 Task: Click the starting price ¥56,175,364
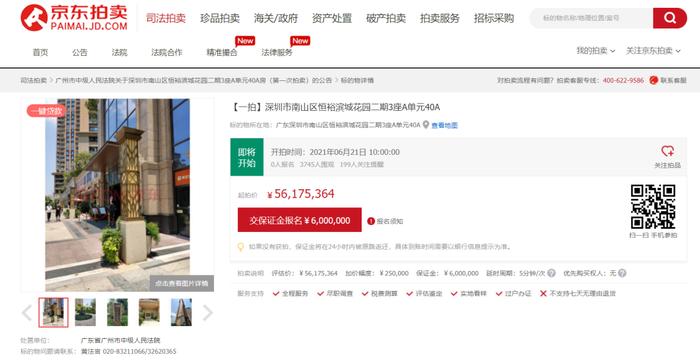coord(300,194)
